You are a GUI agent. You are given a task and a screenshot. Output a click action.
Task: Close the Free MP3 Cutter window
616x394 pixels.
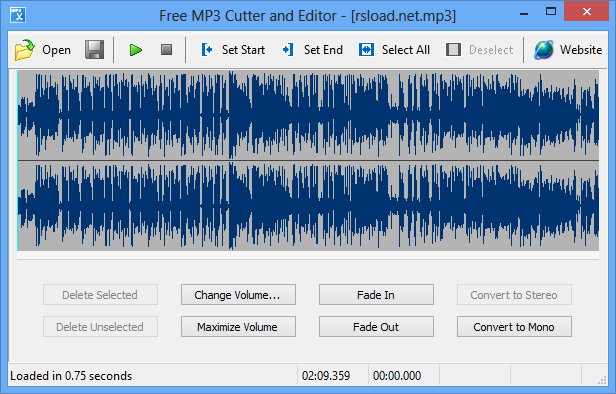[x=587, y=11]
